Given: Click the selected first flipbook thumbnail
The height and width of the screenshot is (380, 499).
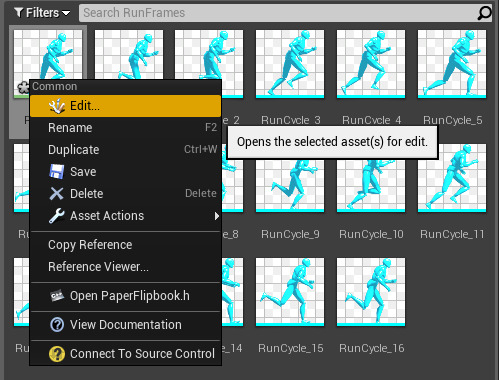Looking at the screenshot, I should (x=48, y=55).
